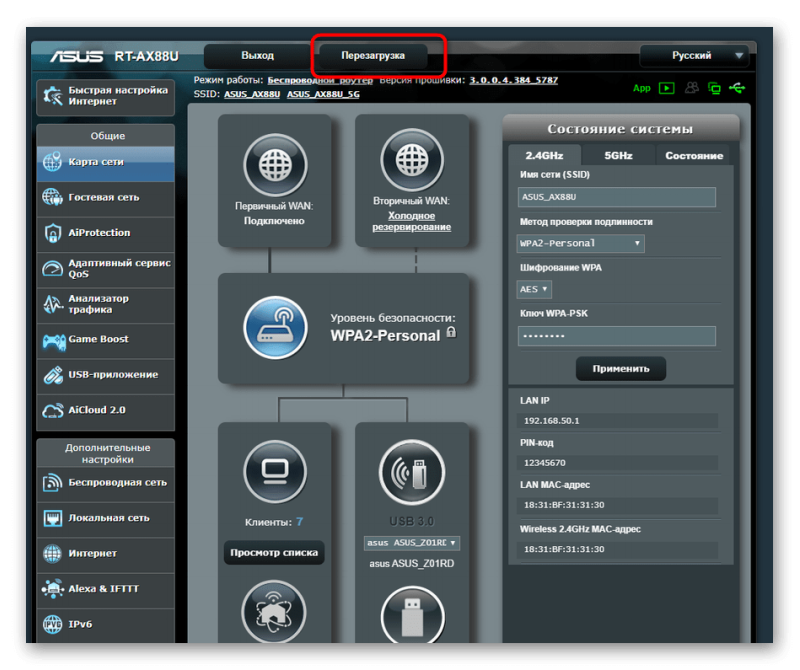800x670 pixels.
Task: Open the asus ASUS_Z01RD USB device dropdown
Action: point(412,543)
